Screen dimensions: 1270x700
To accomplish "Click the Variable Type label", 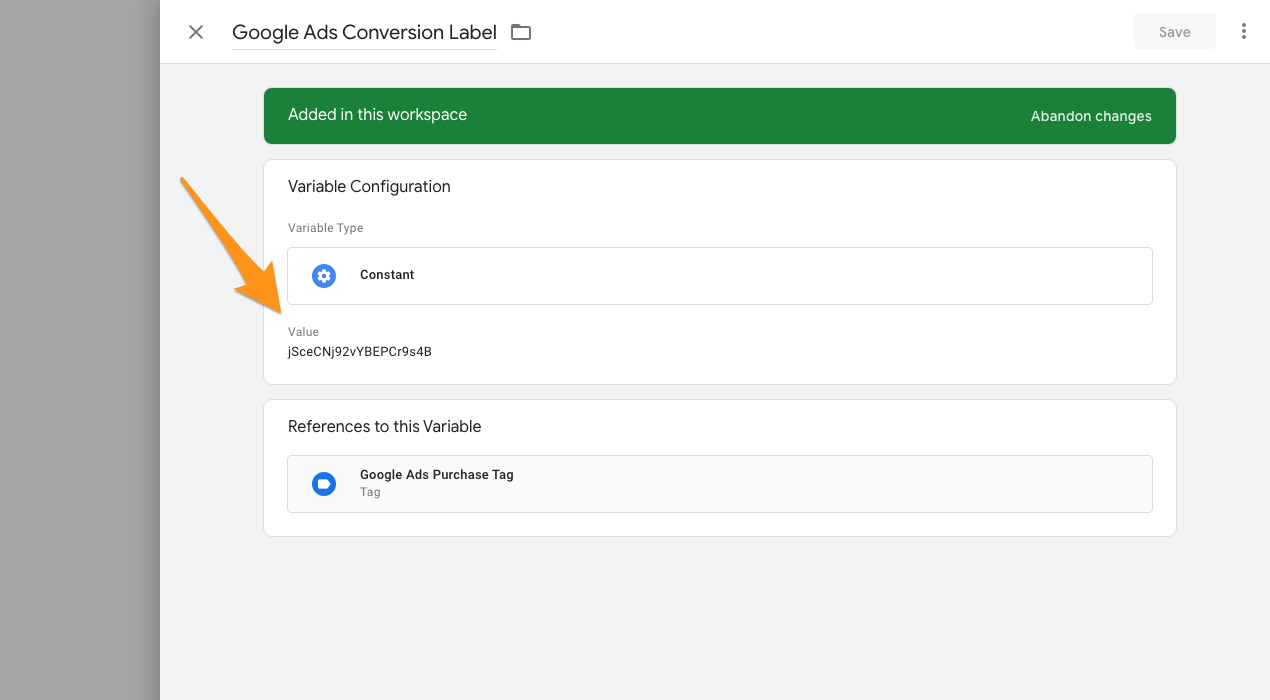I will click(x=326, y=228).
